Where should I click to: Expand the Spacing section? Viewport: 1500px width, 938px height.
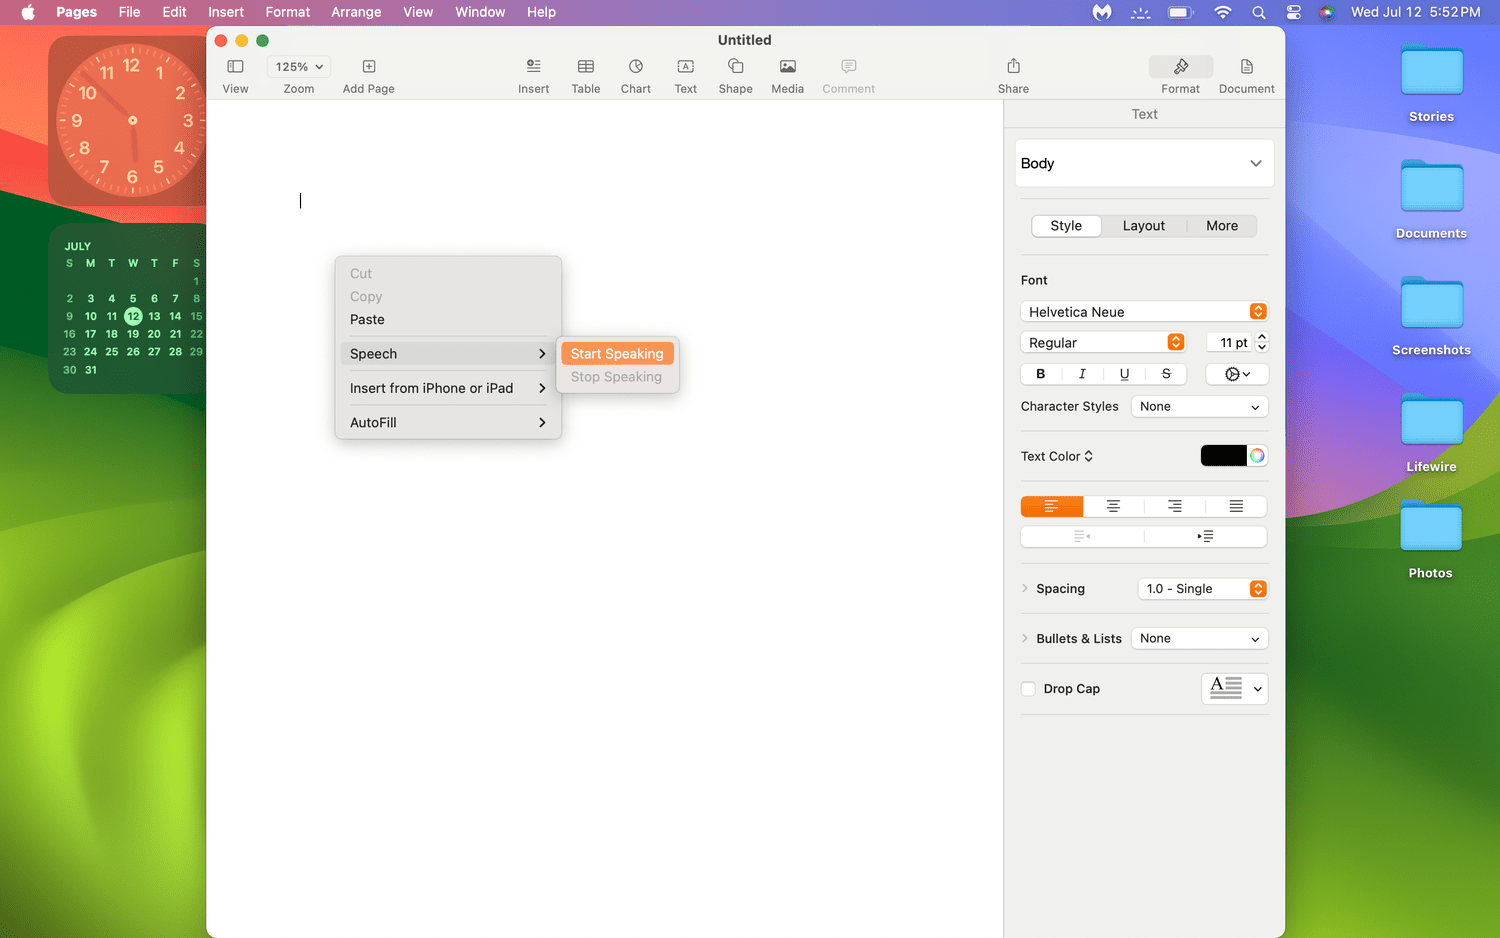click(x=1024, y=588)
